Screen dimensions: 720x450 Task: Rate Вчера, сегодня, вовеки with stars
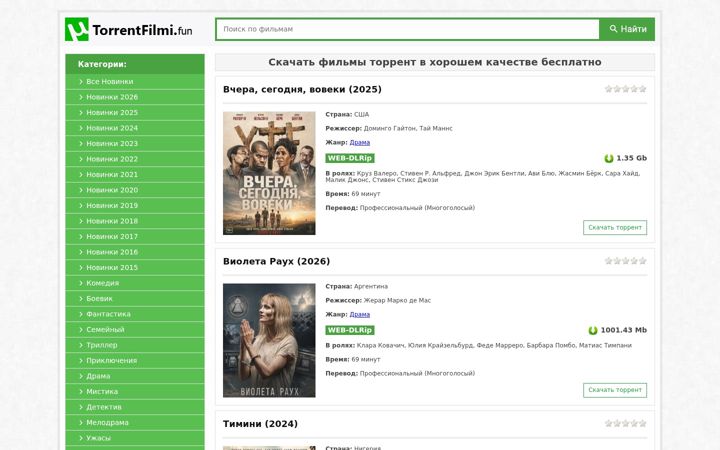[x=625, y=89]
